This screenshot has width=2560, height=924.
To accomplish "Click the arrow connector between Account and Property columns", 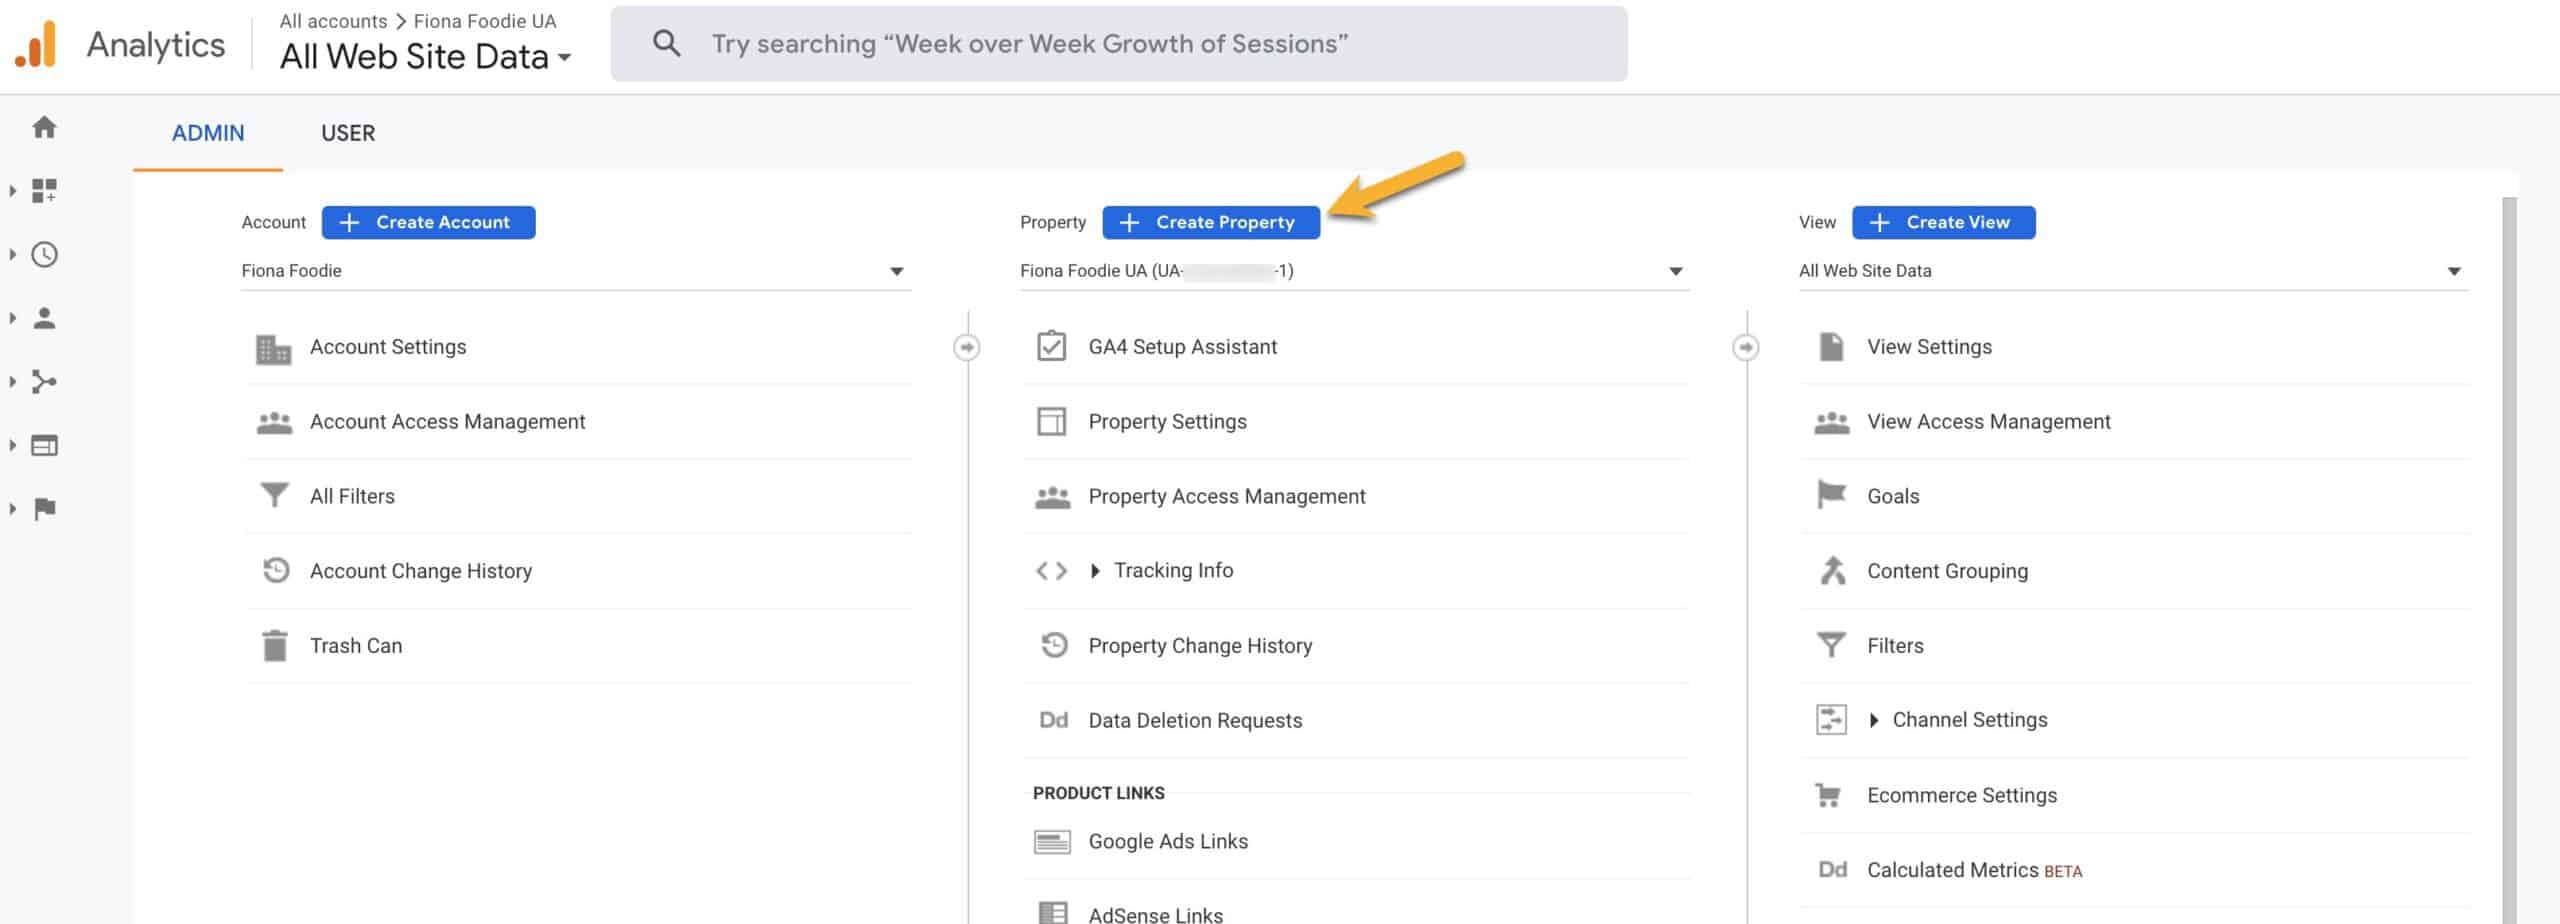I will click(x=966, y=347).
